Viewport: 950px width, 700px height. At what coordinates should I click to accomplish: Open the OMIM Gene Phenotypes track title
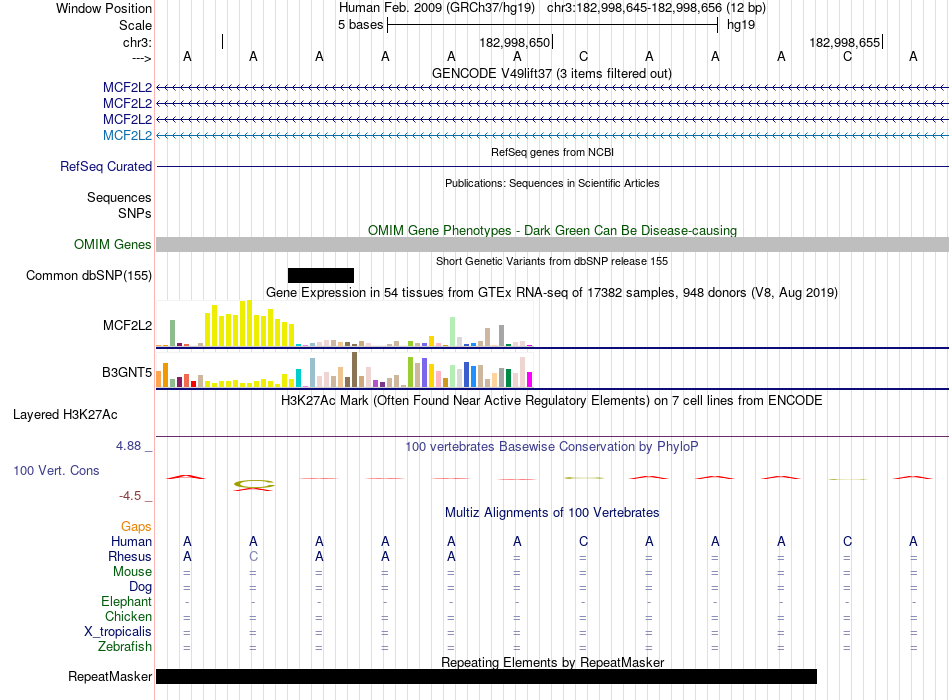pyautogui.click(x=552, y=230)
